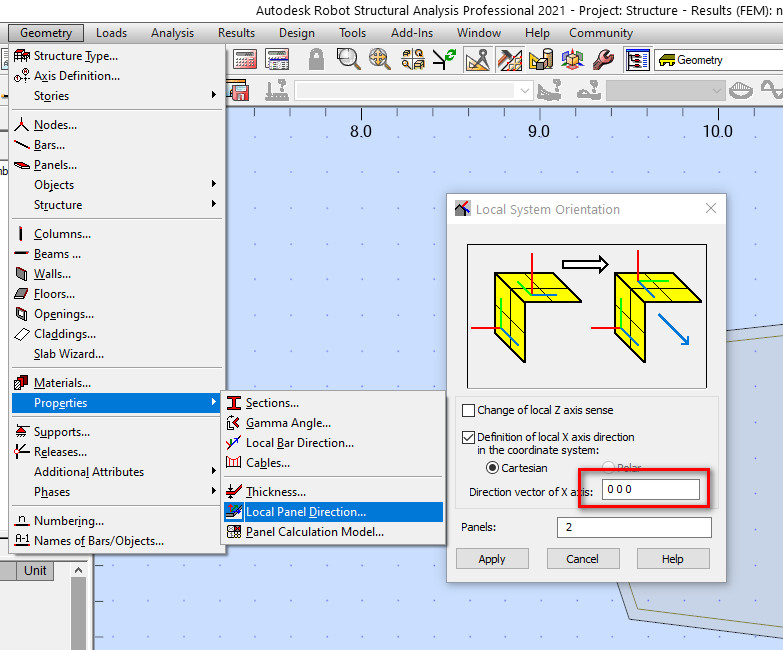Click the grayed next load case icon

point(588,90)
